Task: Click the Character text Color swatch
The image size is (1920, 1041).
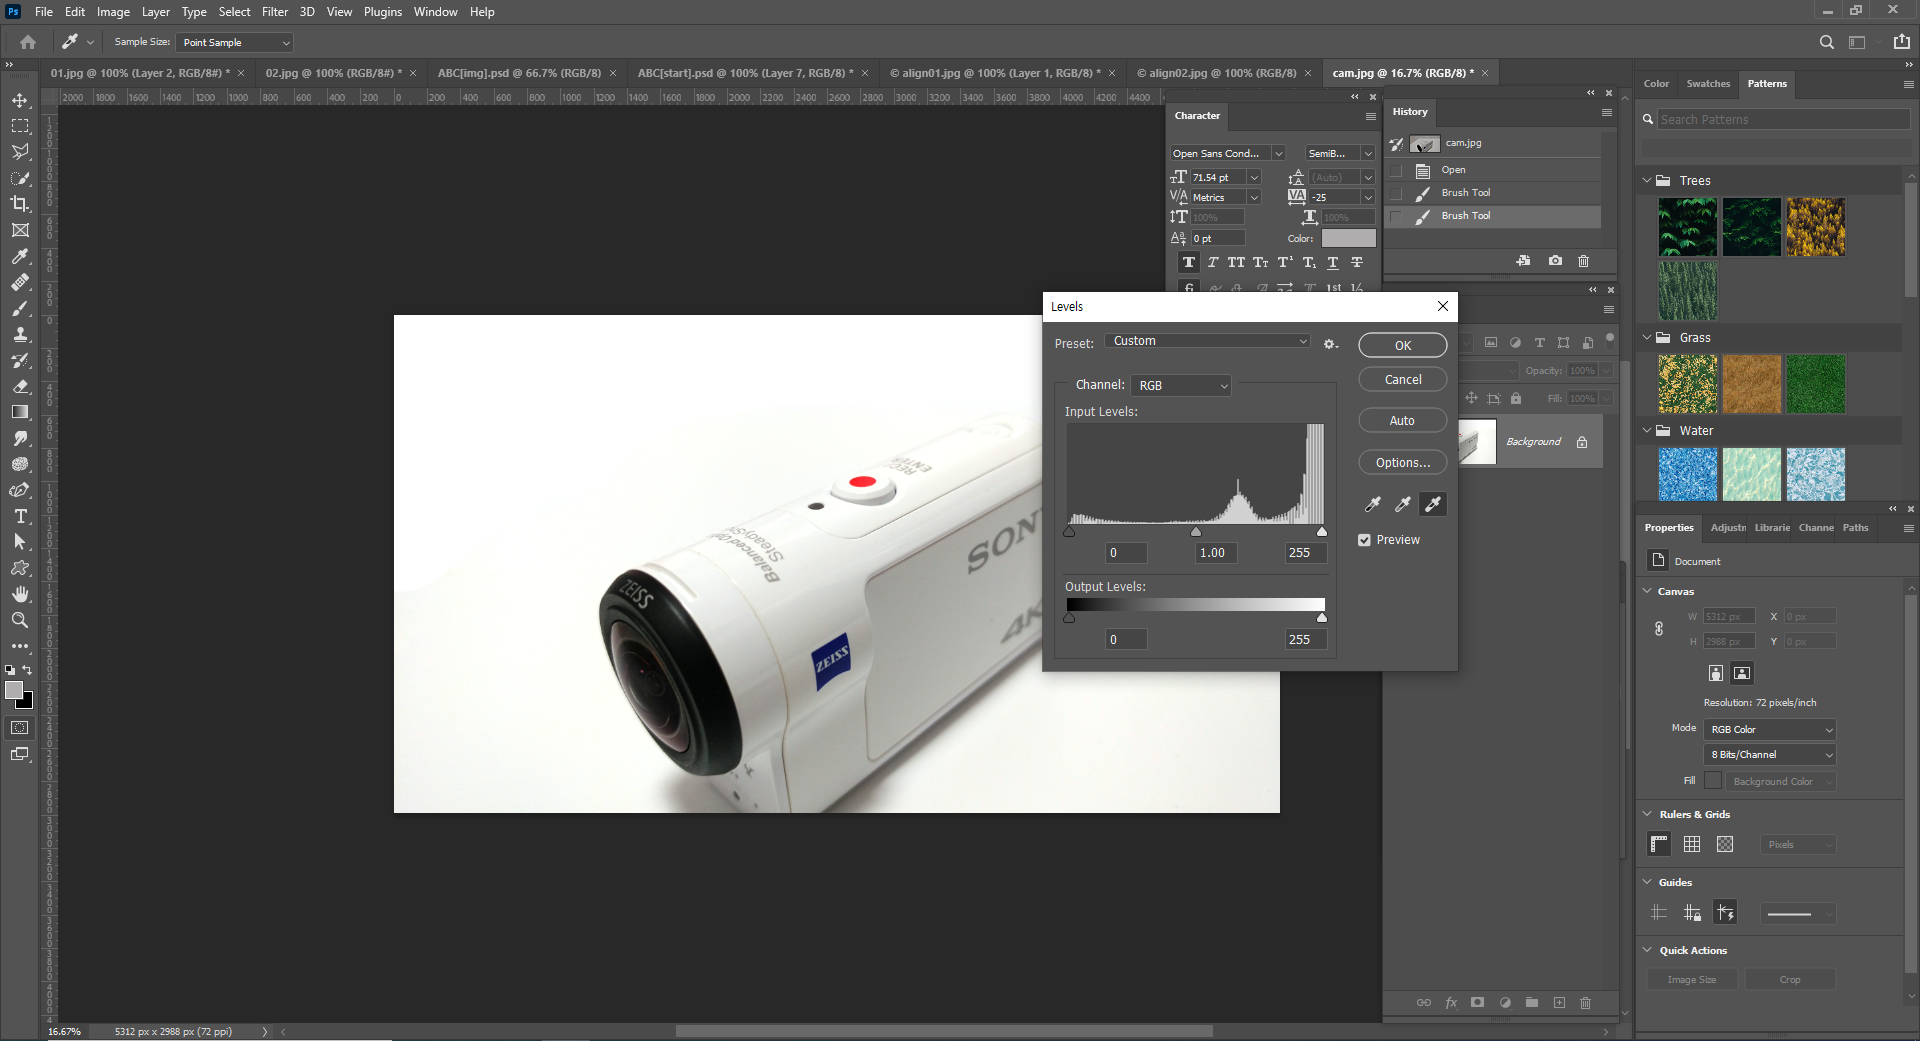Action: coord(1349,238)
